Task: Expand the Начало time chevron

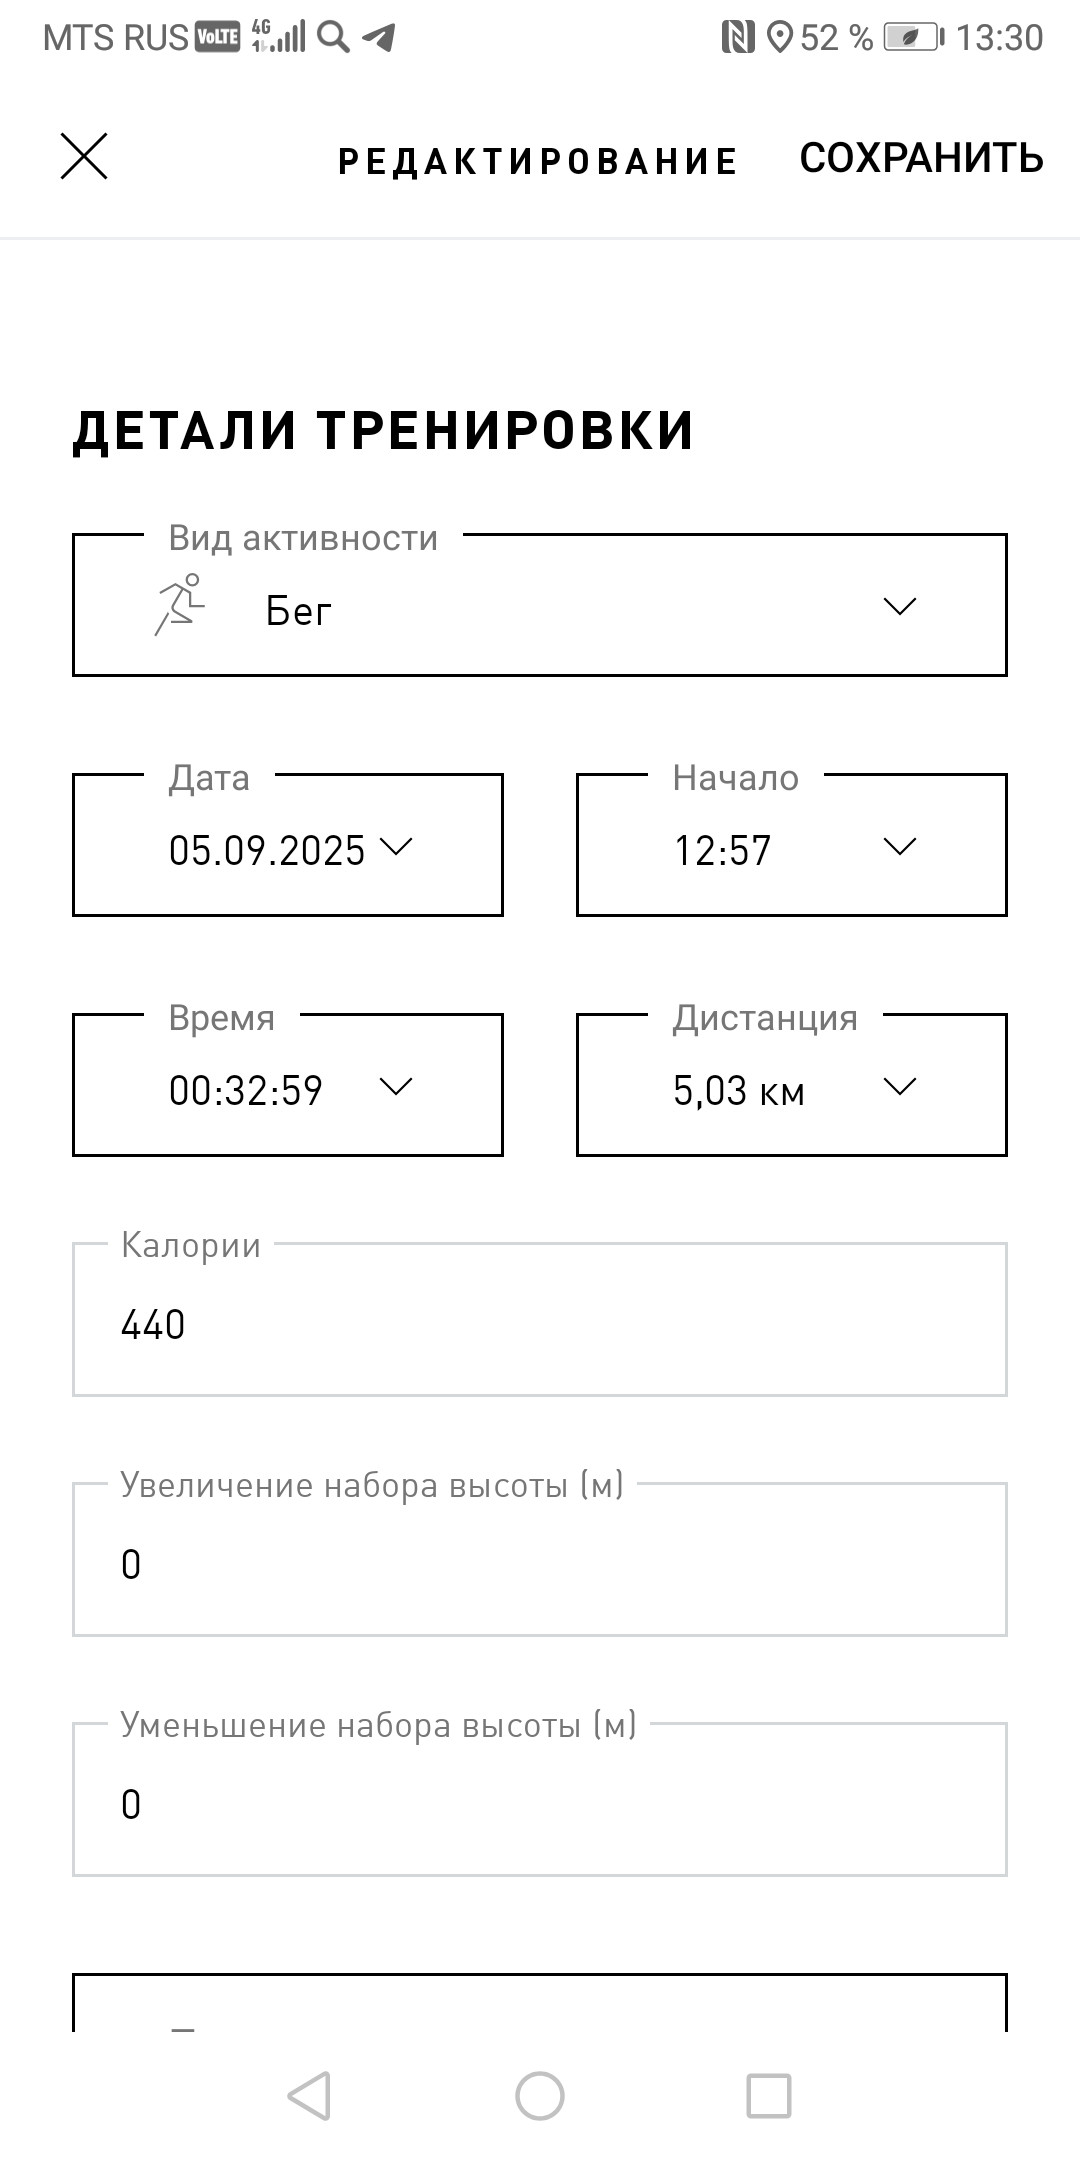Action: pyautogui.click(x=900, y=847)
